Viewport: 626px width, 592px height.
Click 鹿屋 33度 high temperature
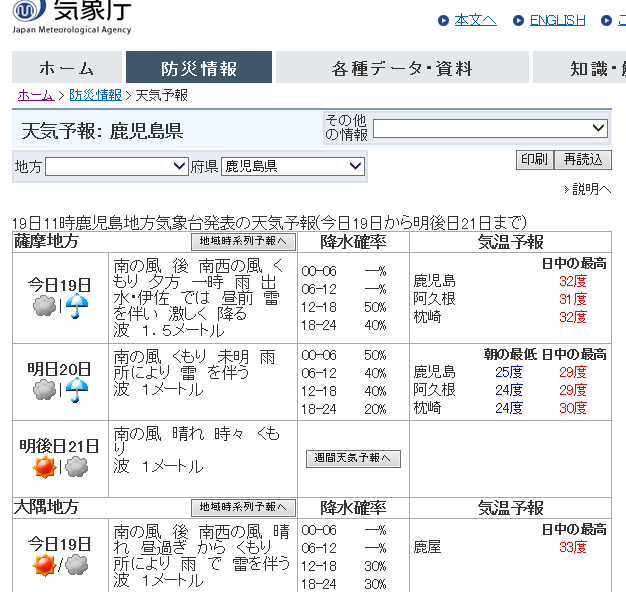(x=573, y=547)
